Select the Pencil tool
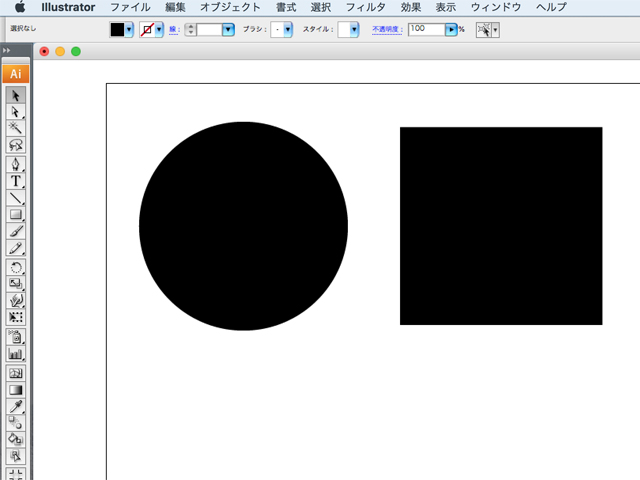Screen dimensions: 640x480 [16, 248]
